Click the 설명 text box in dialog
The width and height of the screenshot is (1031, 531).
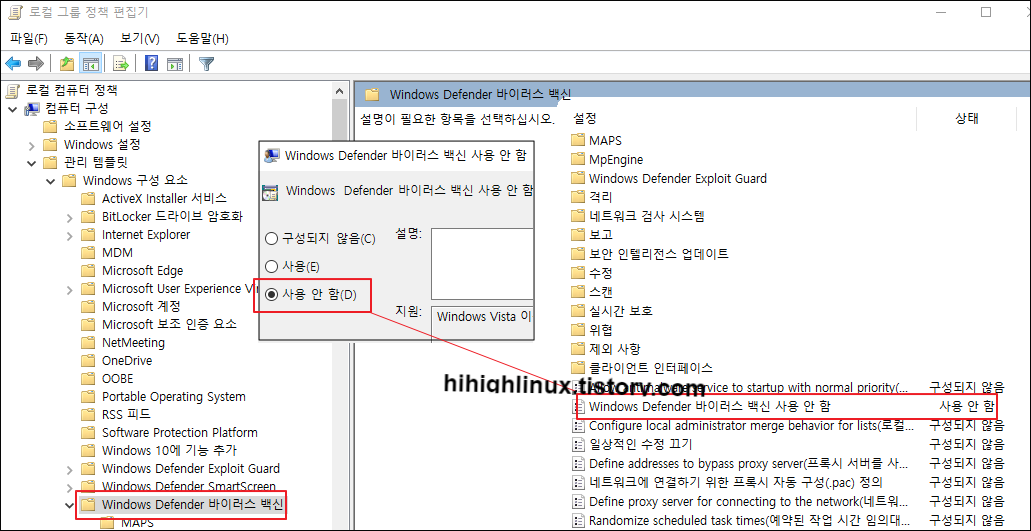pos(482,264)
